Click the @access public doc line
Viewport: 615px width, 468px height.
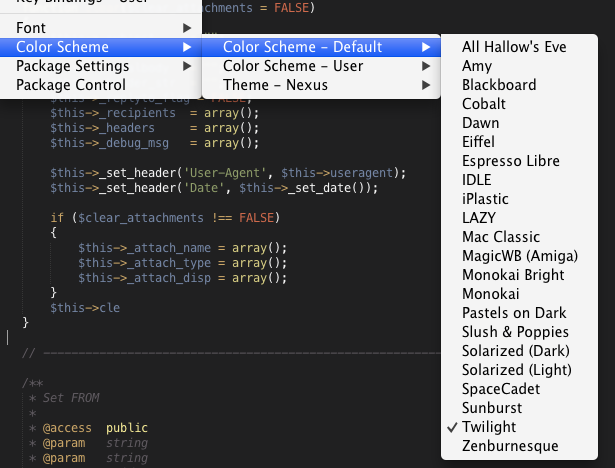coord(89,428)
